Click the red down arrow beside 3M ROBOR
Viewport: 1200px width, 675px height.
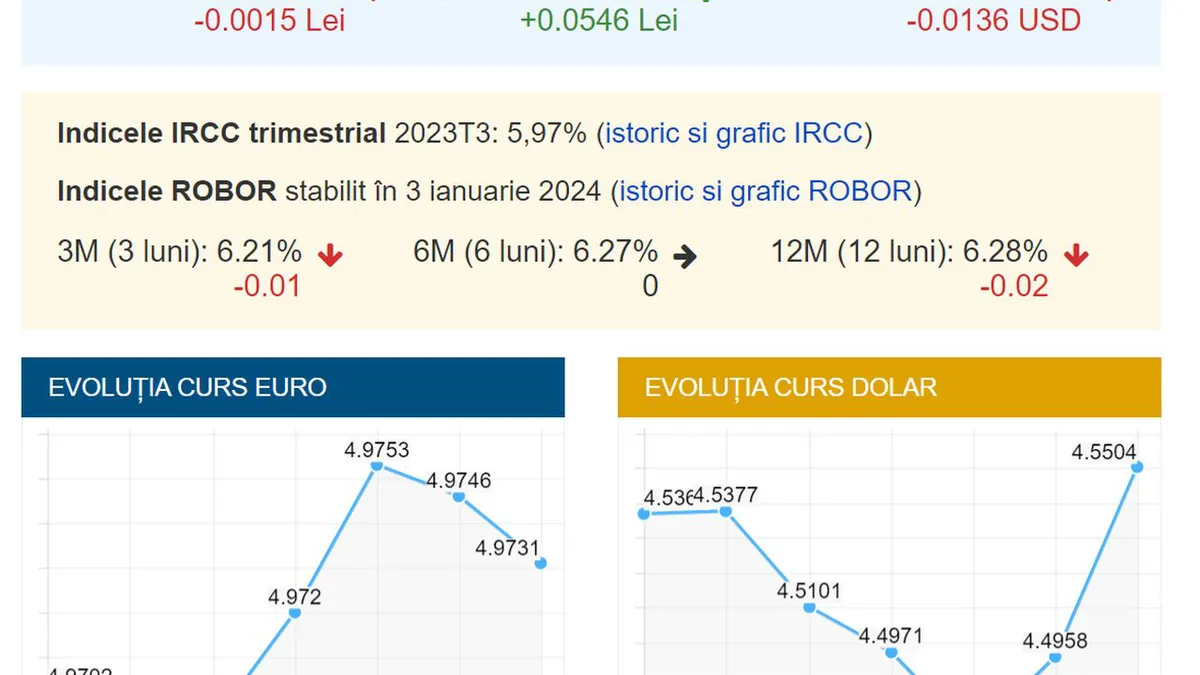point(330,256)
